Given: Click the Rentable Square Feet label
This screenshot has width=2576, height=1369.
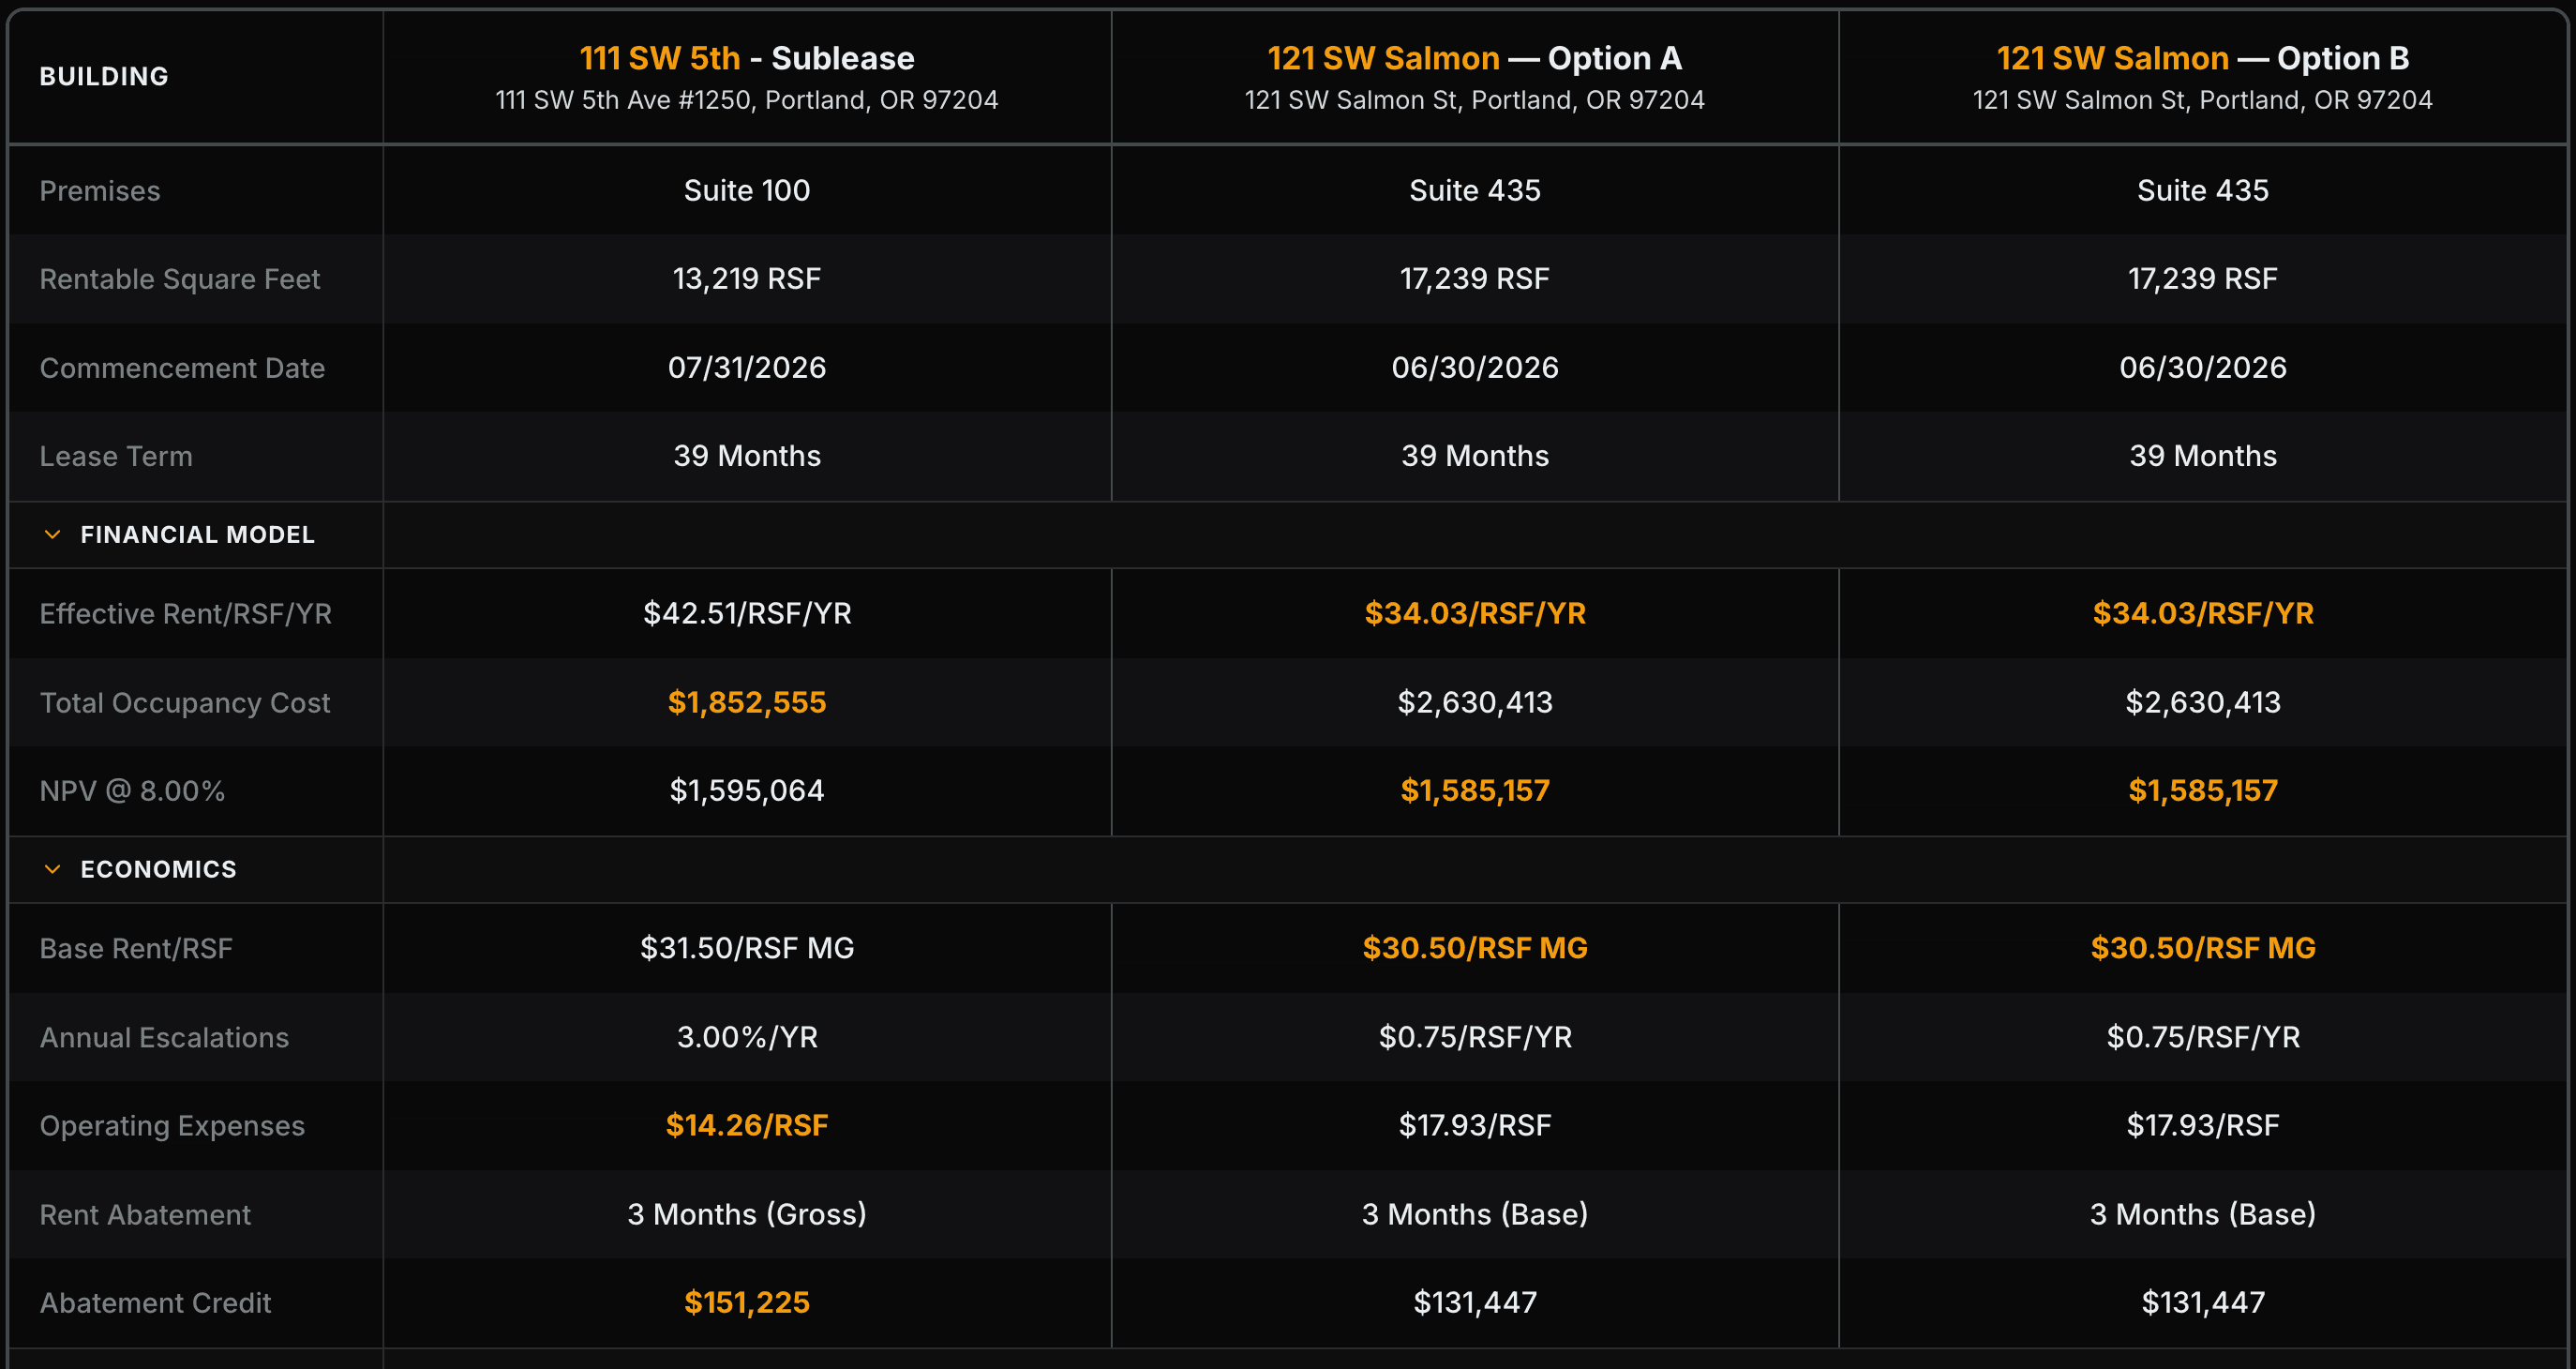Looking at the screenshot, I should 180,278.
